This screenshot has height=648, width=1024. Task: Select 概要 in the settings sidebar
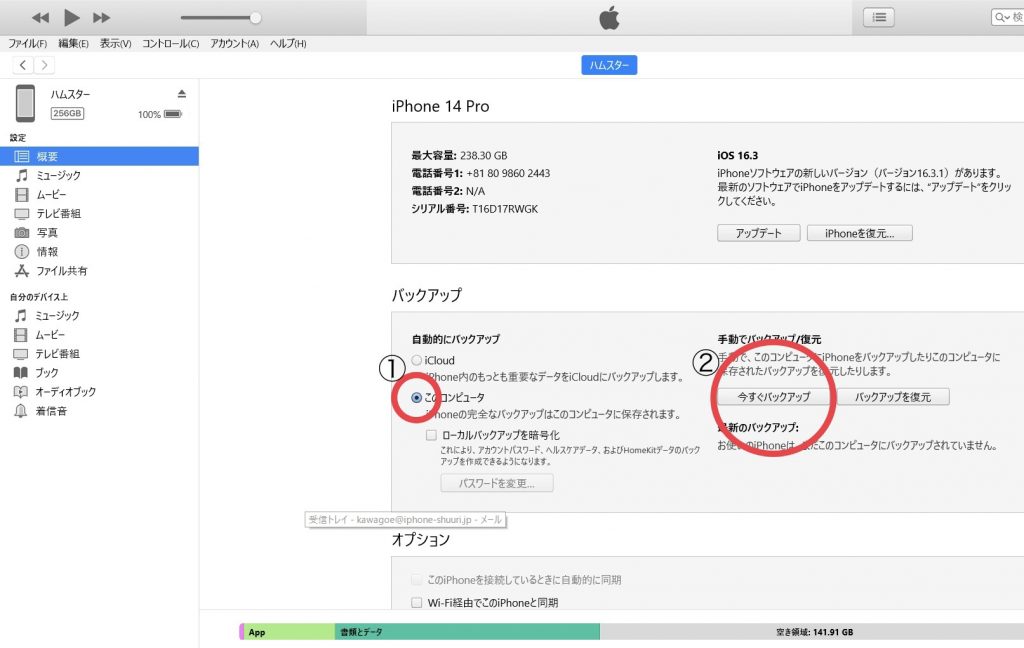pos(99,156)
